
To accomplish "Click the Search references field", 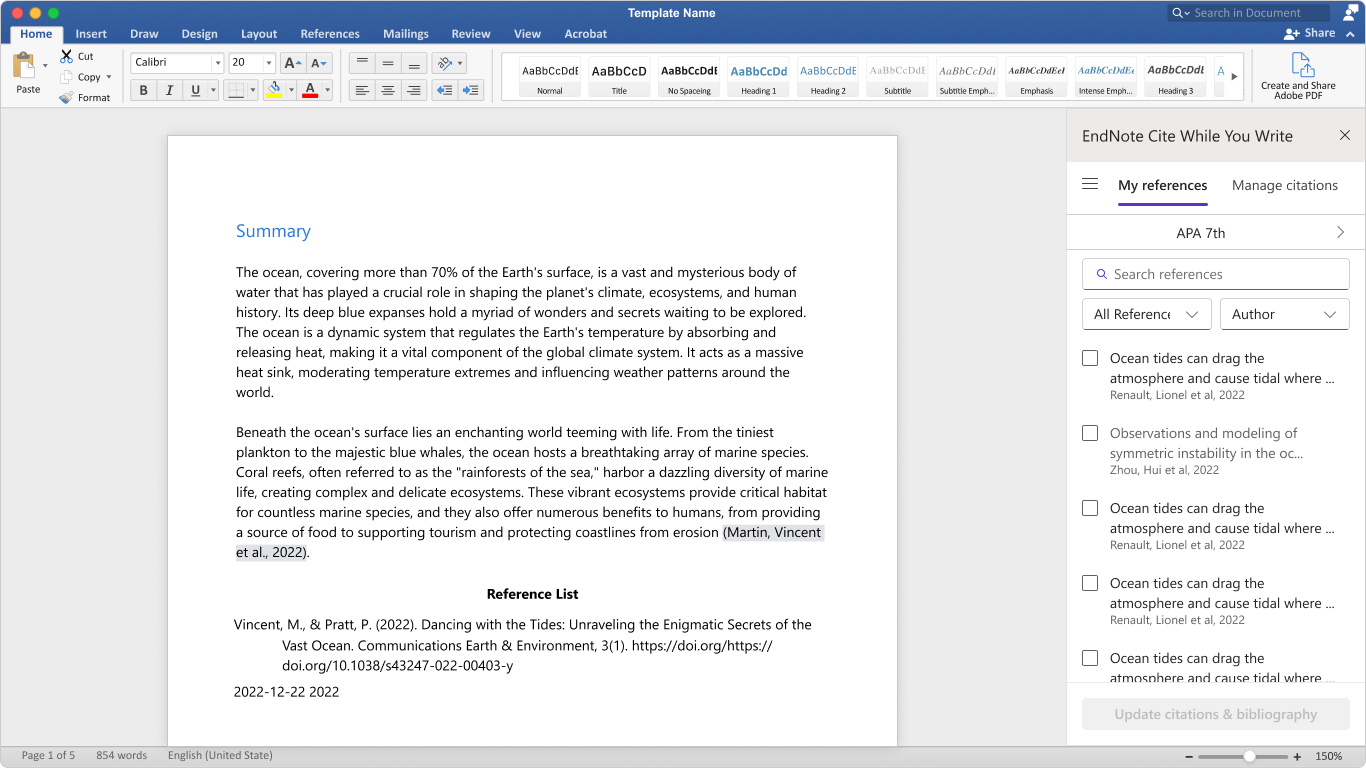I will [1216, 274].
